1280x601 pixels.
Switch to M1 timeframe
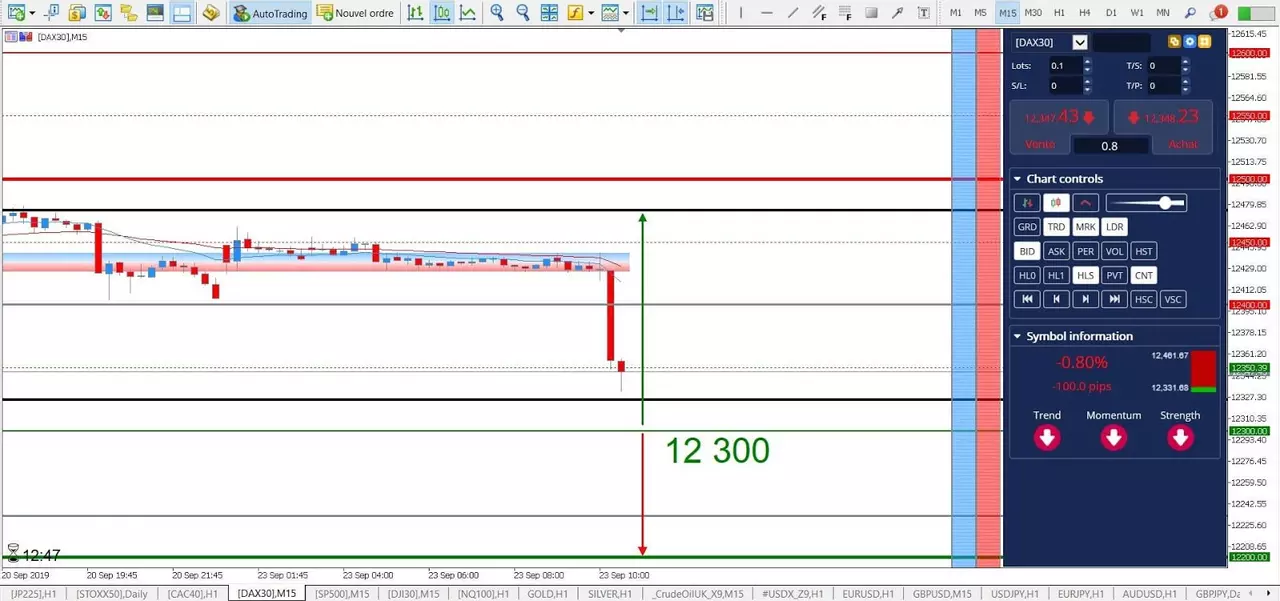tap(956, 13)
